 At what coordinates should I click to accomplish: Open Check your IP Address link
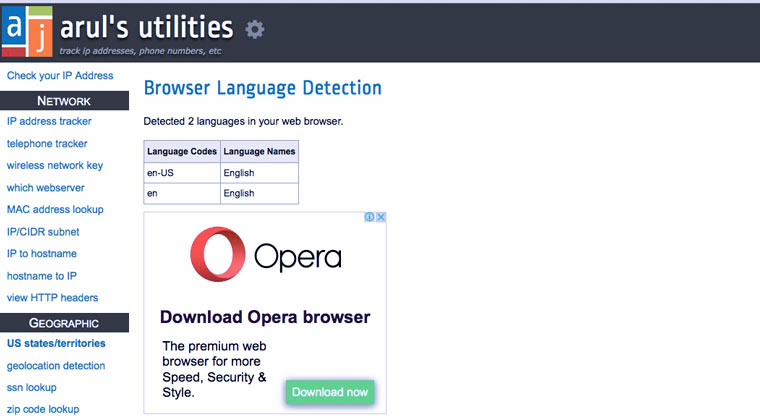[x=60, y=76]
